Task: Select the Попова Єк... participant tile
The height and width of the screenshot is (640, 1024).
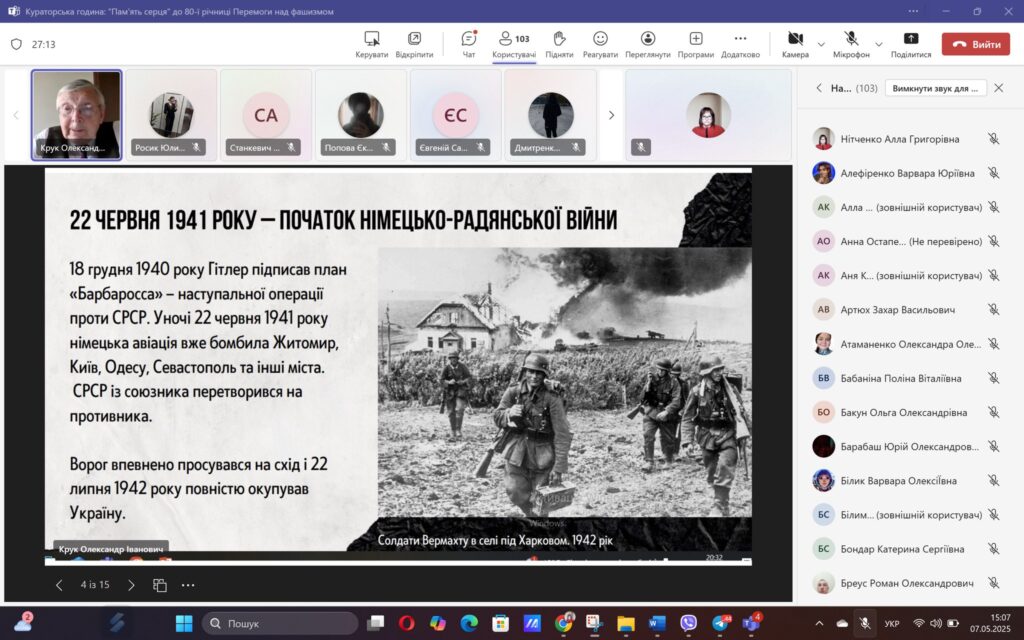Action: click(360, 115)
